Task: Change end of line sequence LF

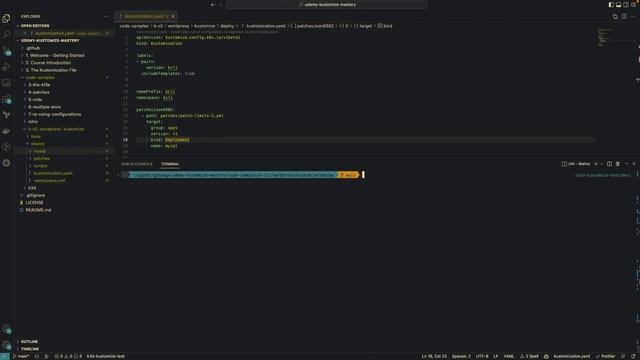Action: tap(496, 356)
